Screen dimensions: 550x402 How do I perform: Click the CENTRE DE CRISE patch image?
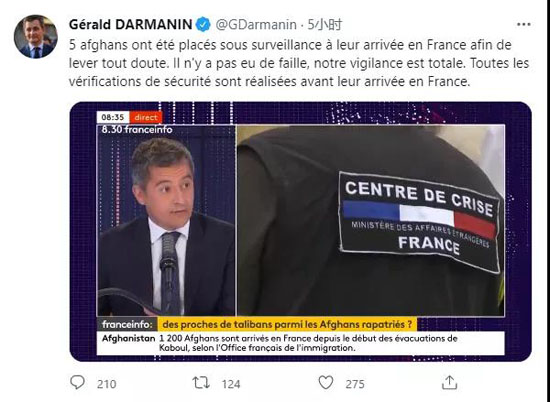pos(419,222)
